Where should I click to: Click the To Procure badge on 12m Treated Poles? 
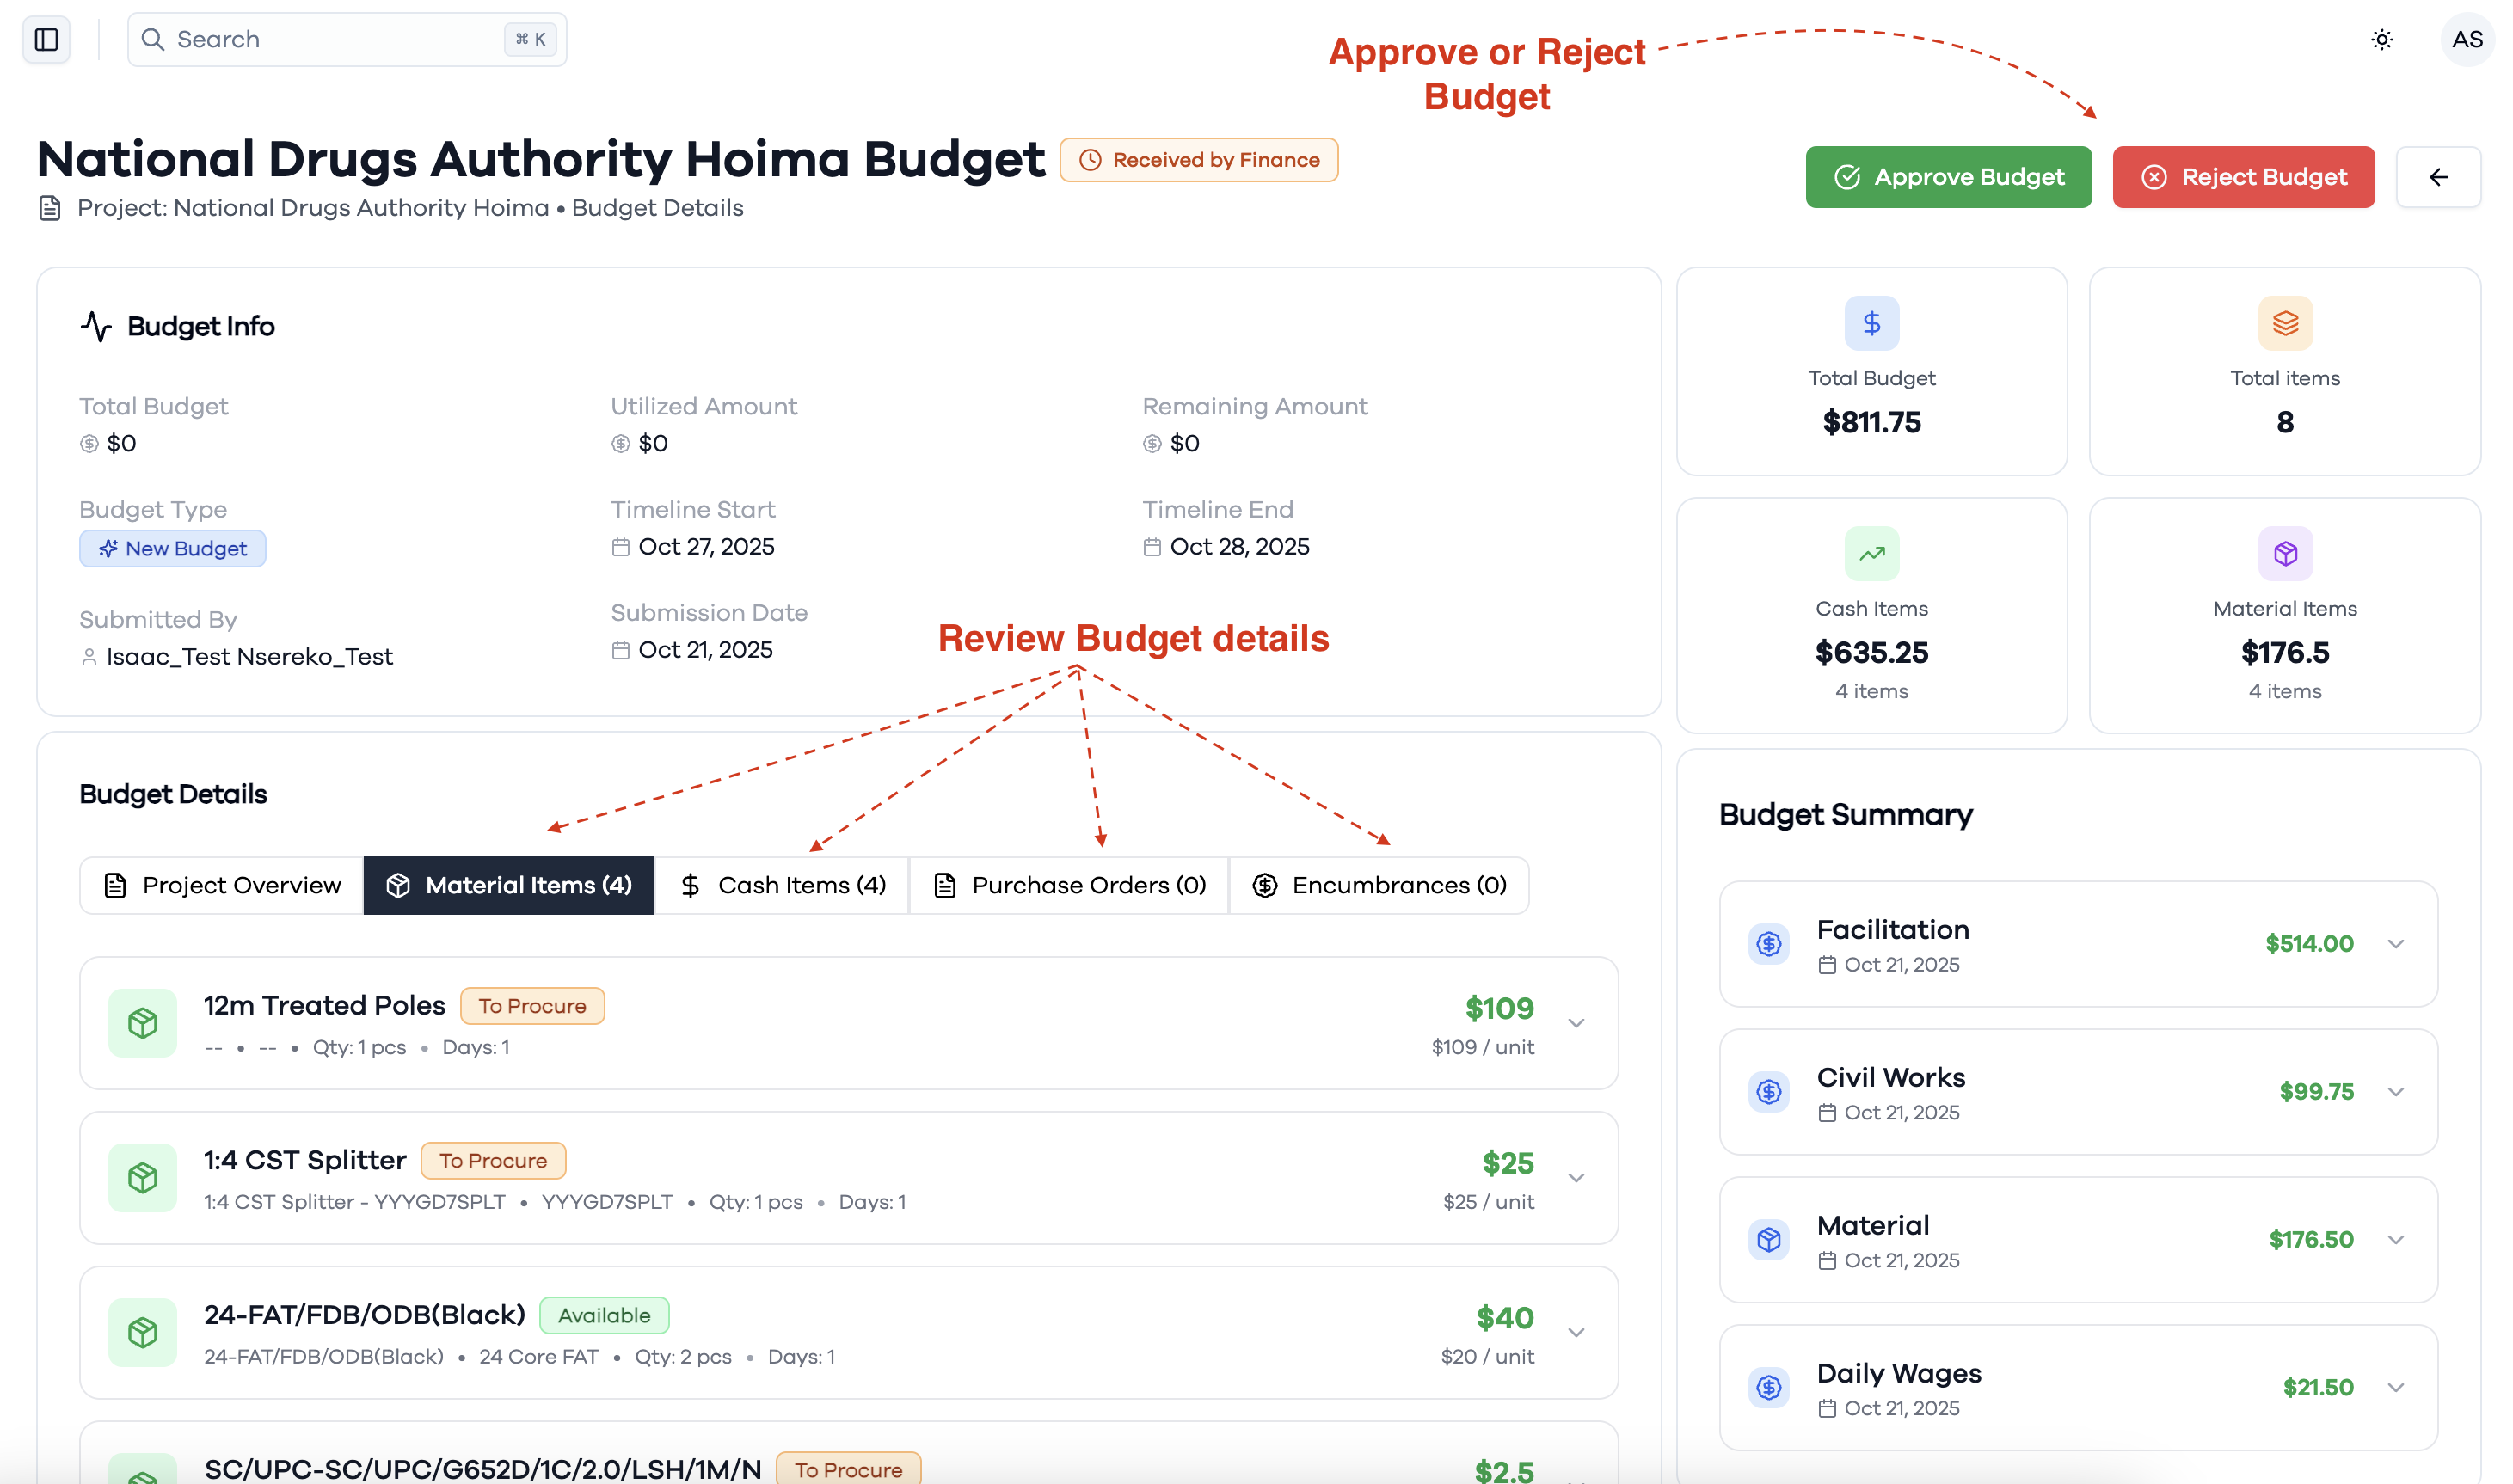[x=532, y=1006]
